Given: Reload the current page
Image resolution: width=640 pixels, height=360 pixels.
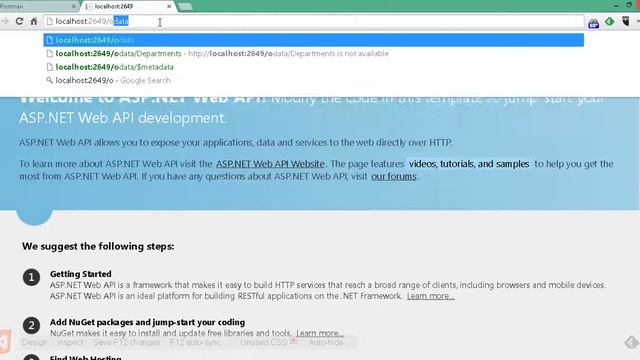Looking at the screenshot, I should [x=19, y=21].
